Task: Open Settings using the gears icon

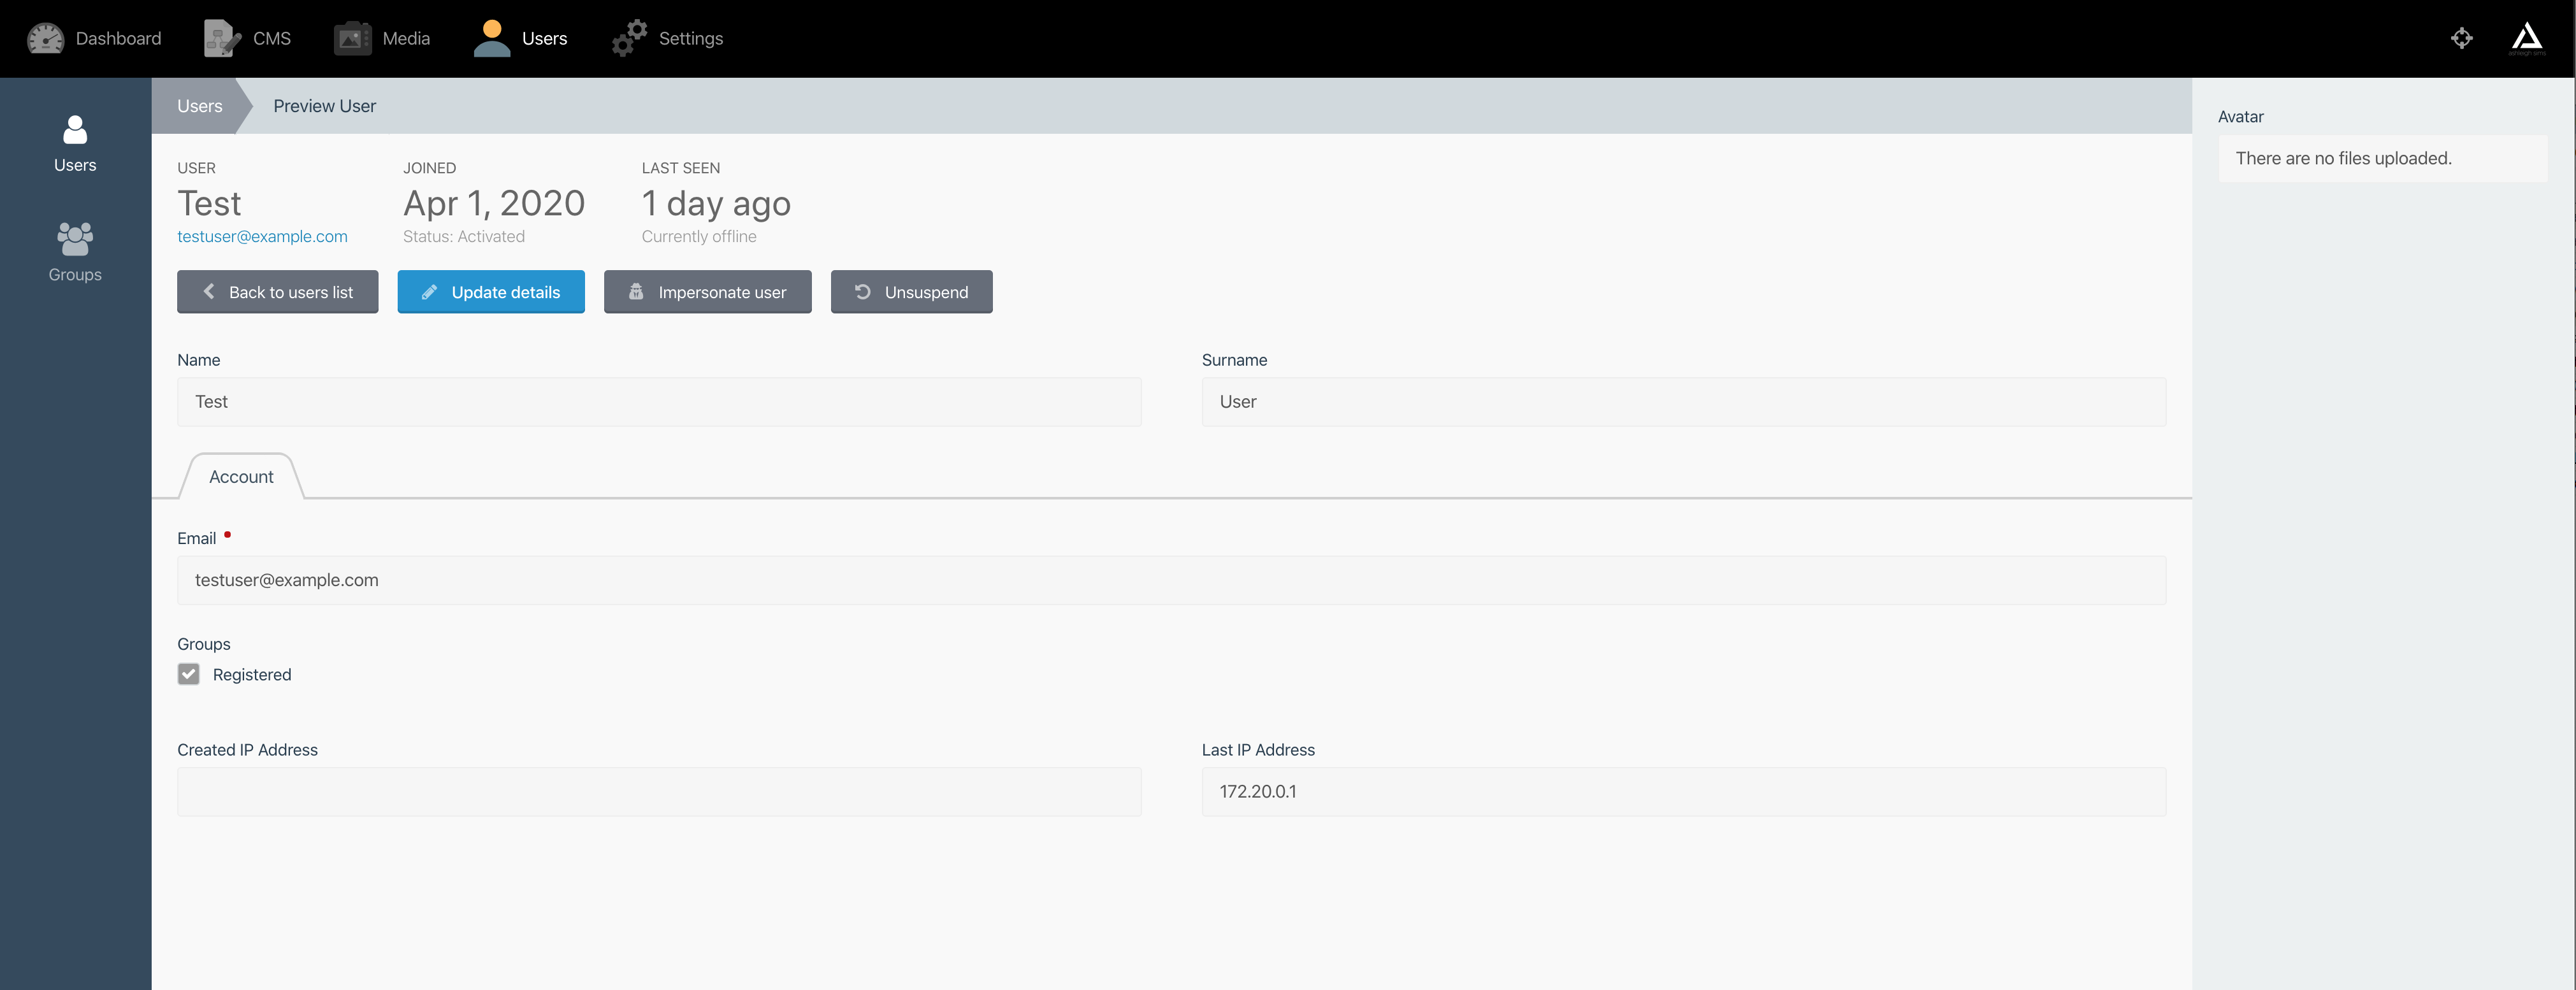Action: tap(628, 37)
